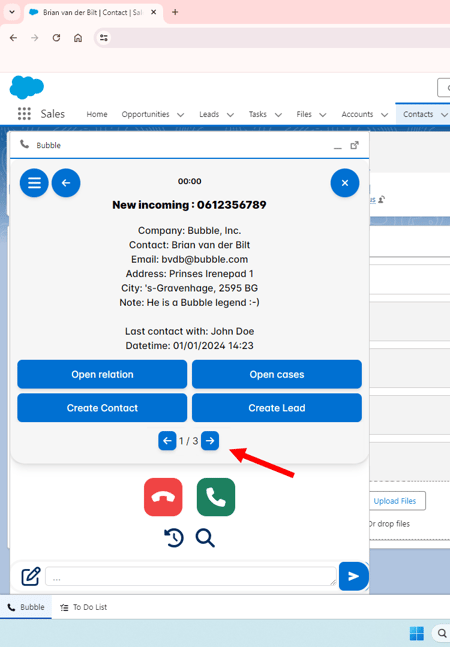Screen dimensions: 450x647
Task: Open a new browser tab
Action: coord(175,12)
